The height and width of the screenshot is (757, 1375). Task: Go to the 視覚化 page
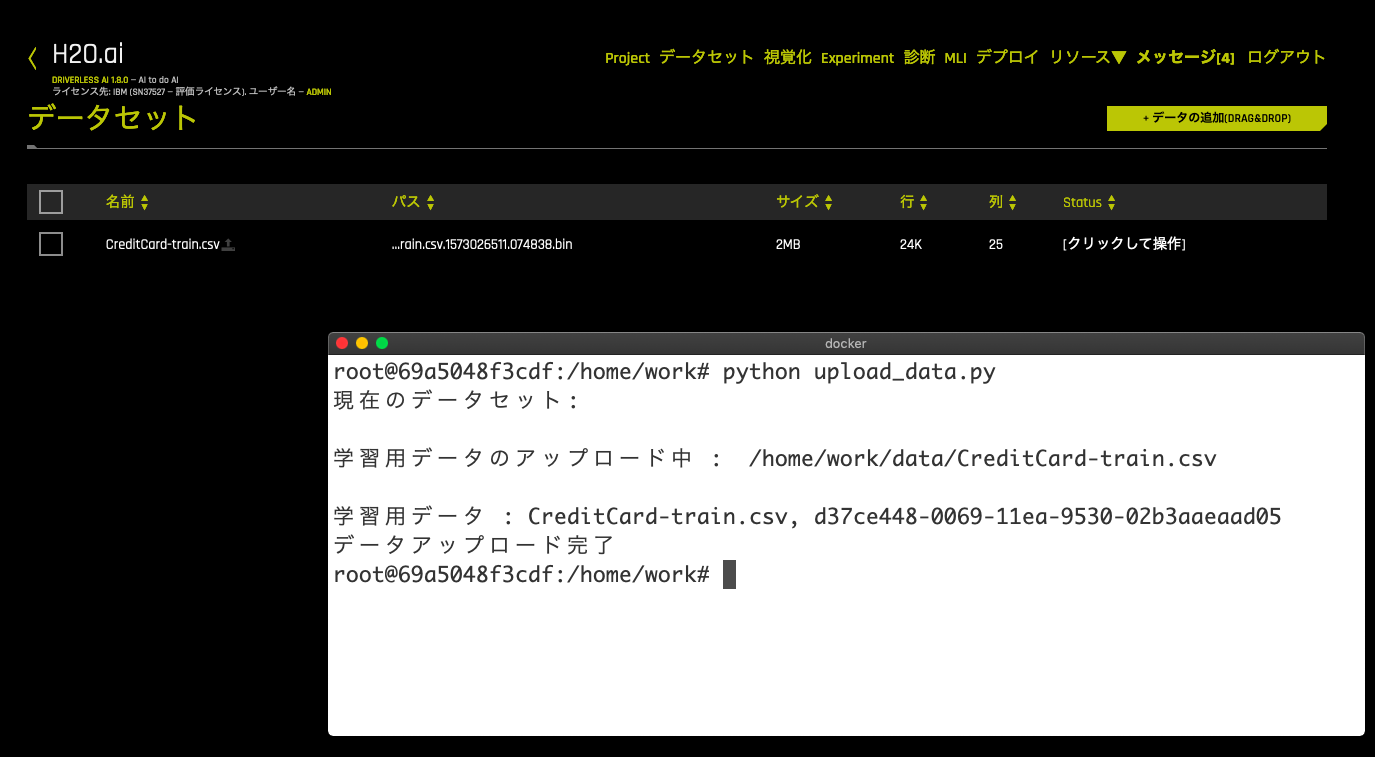pos(787,57)
